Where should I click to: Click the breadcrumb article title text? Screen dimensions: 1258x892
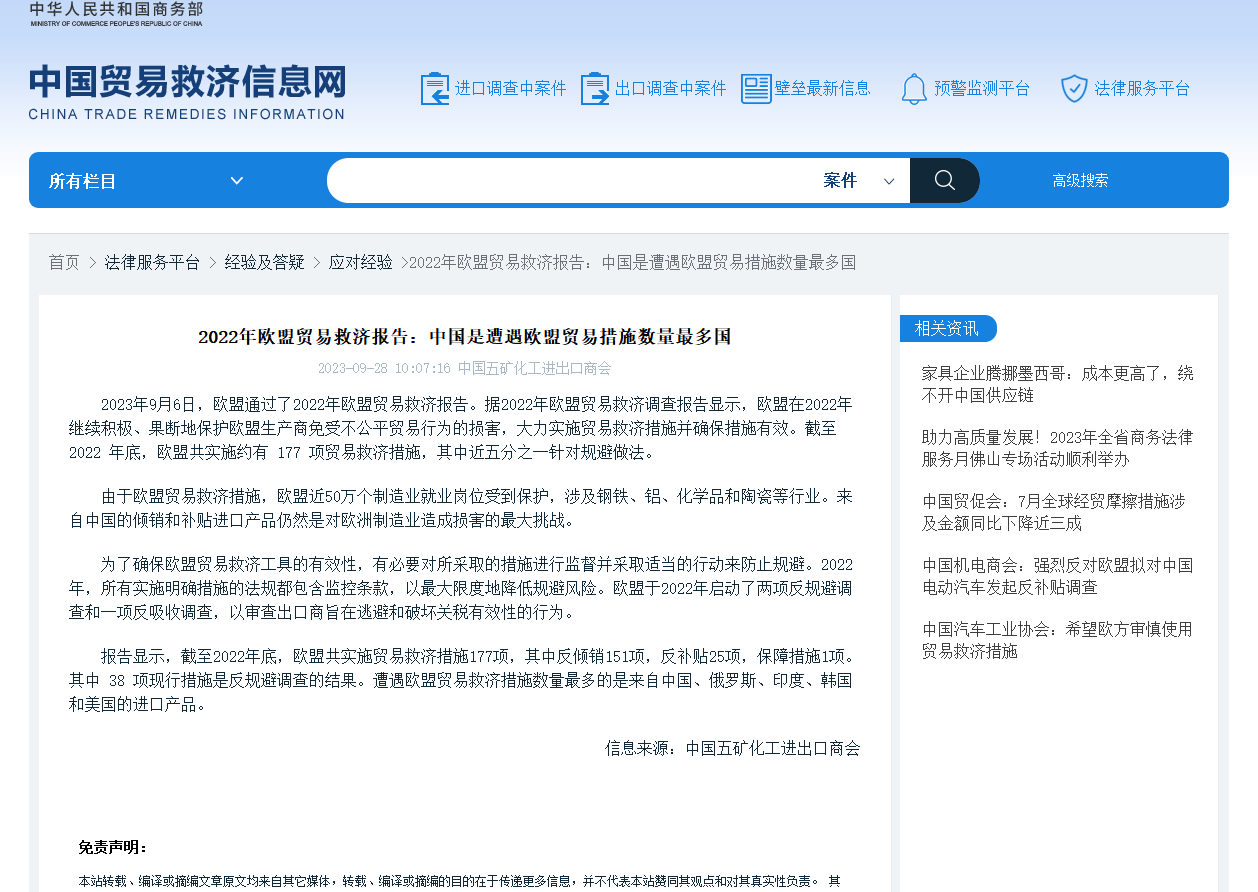(632, 262)
